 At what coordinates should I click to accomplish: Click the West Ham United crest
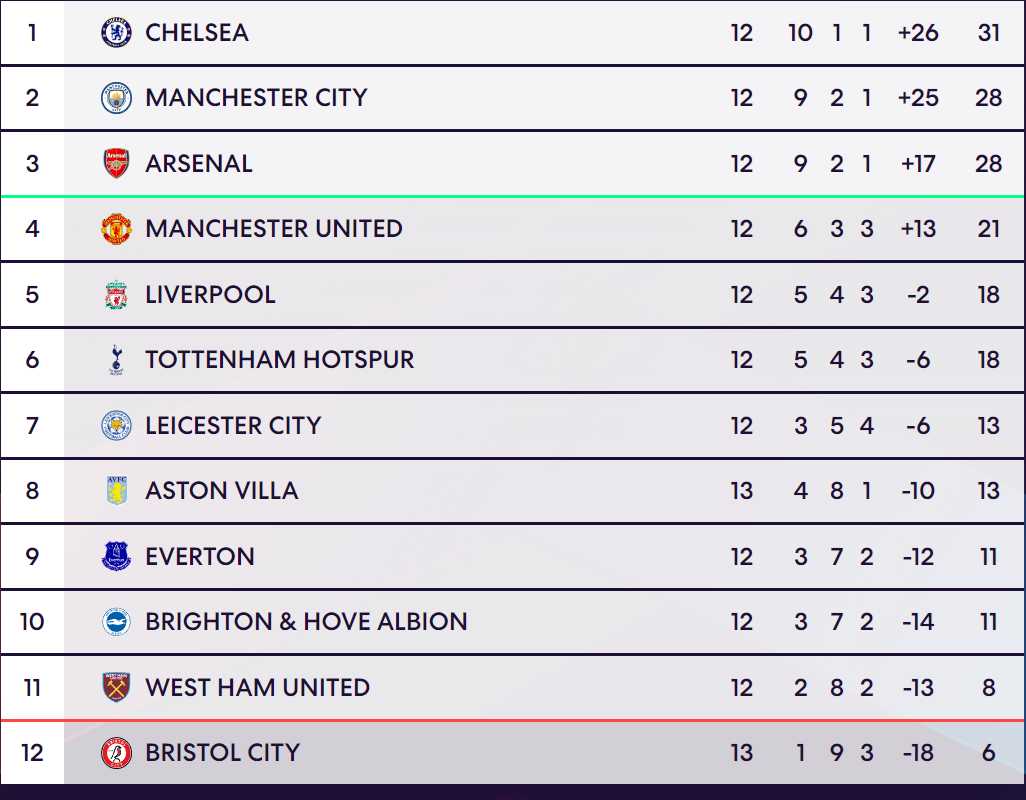coord(116,687)
